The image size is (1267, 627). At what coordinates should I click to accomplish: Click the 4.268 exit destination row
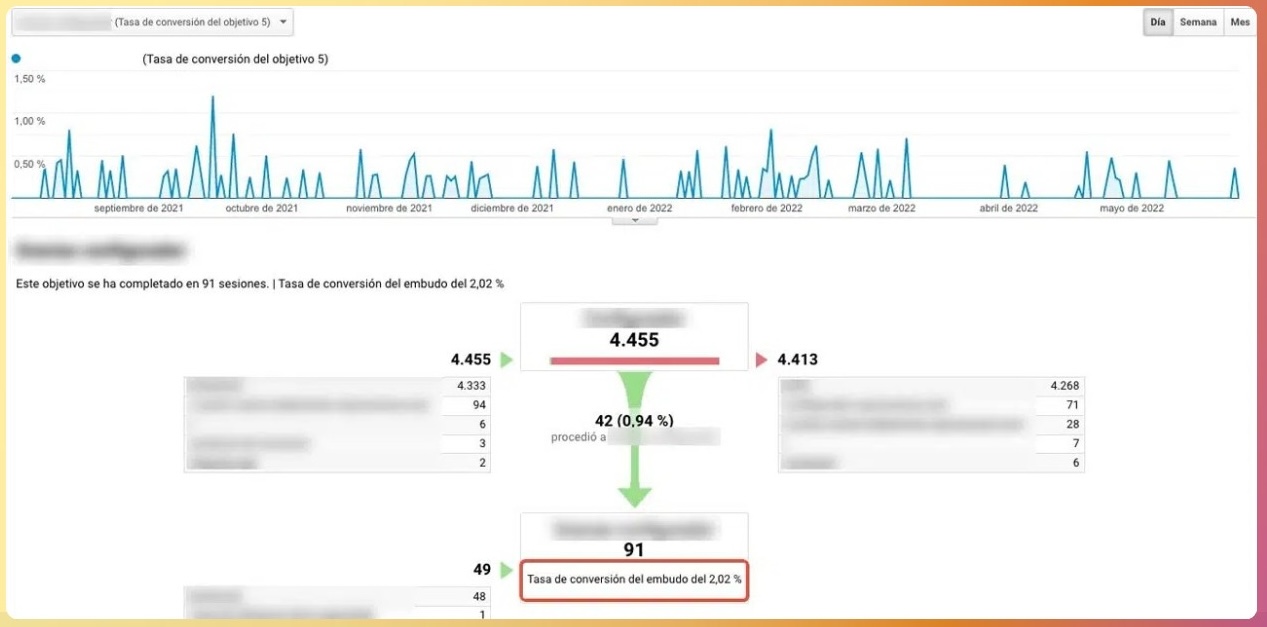(930, 386)
